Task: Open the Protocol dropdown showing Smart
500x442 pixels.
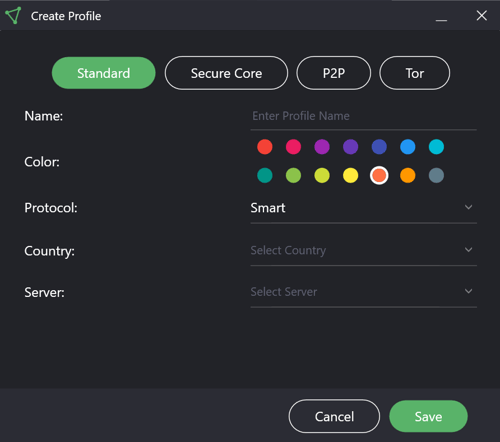Action: point(364,208)
